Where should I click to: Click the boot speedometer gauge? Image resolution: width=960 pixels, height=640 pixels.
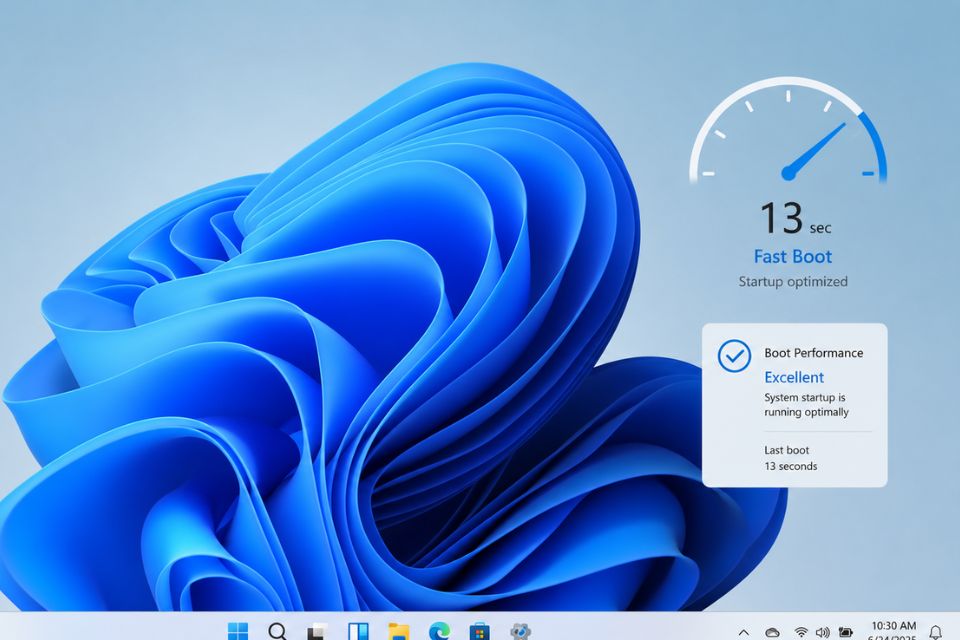(788, 130)
